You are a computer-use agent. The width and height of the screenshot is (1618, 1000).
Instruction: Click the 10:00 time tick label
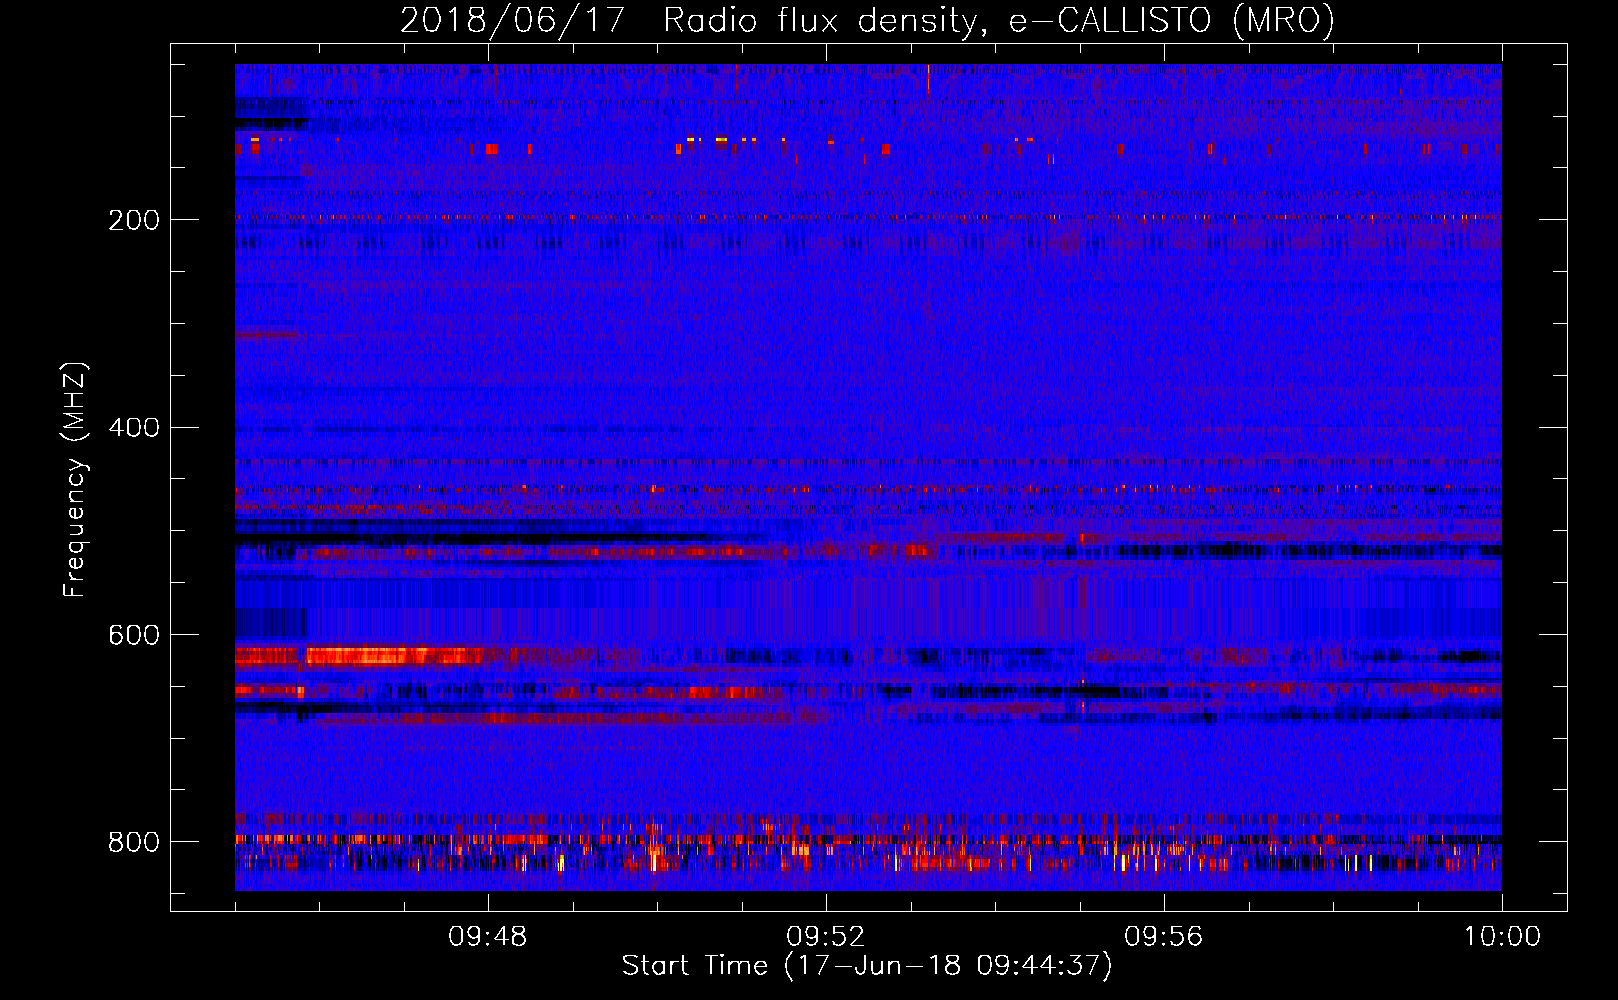(1502, 937)
